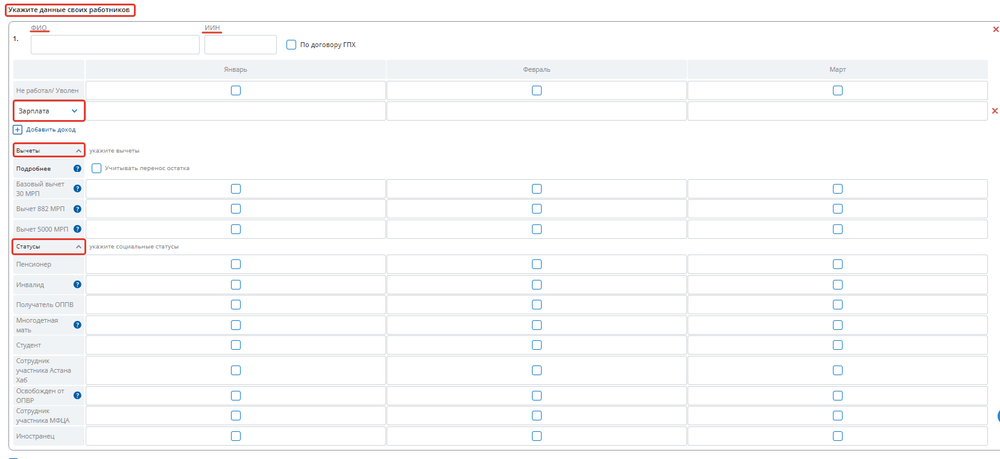Click the Февраль column header
Screen dimensions: 1000x459
click(x=537, y=69)
